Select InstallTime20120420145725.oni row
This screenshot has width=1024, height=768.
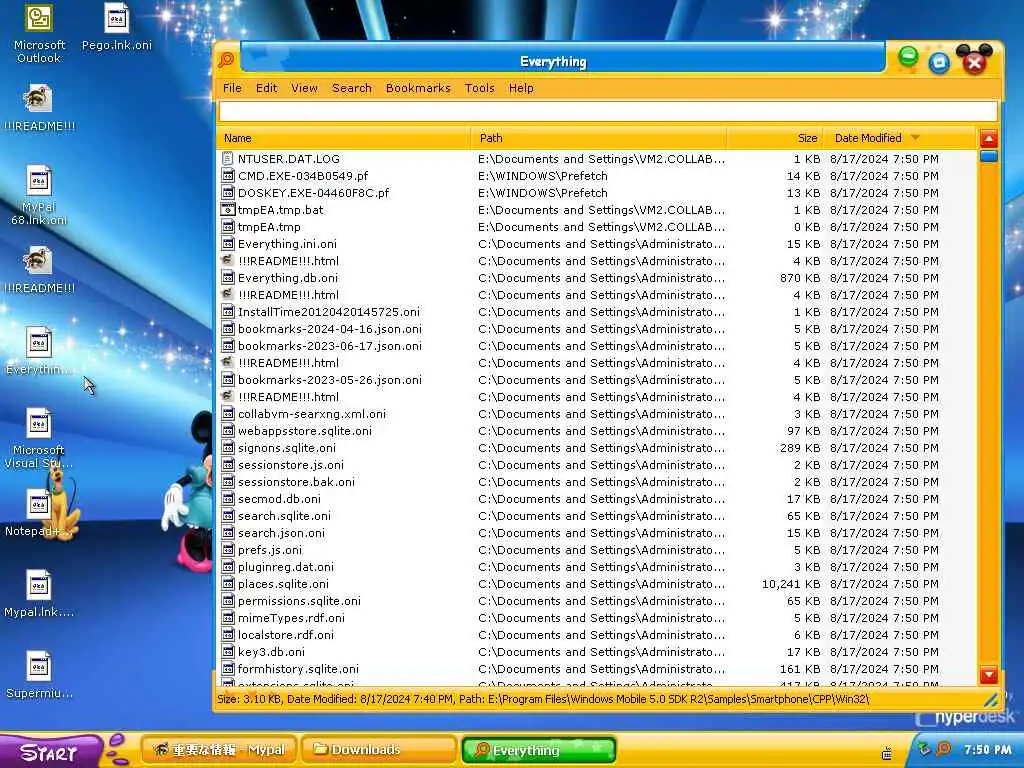[x=596, y=312]
